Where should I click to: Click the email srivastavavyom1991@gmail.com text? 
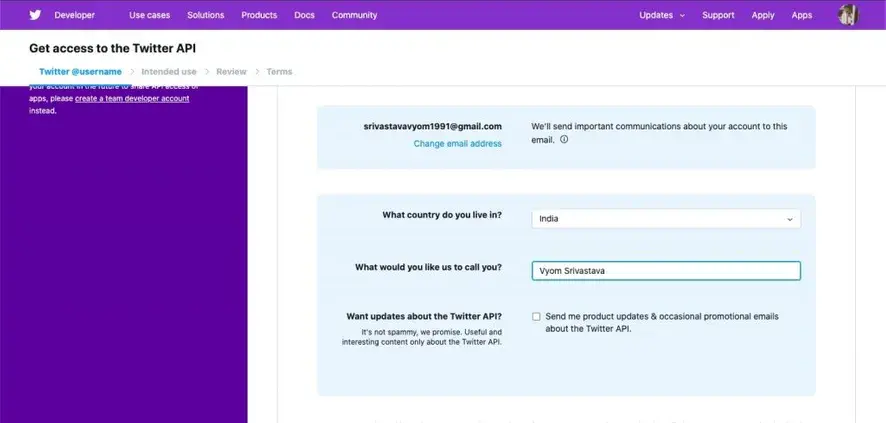(433, 127)
